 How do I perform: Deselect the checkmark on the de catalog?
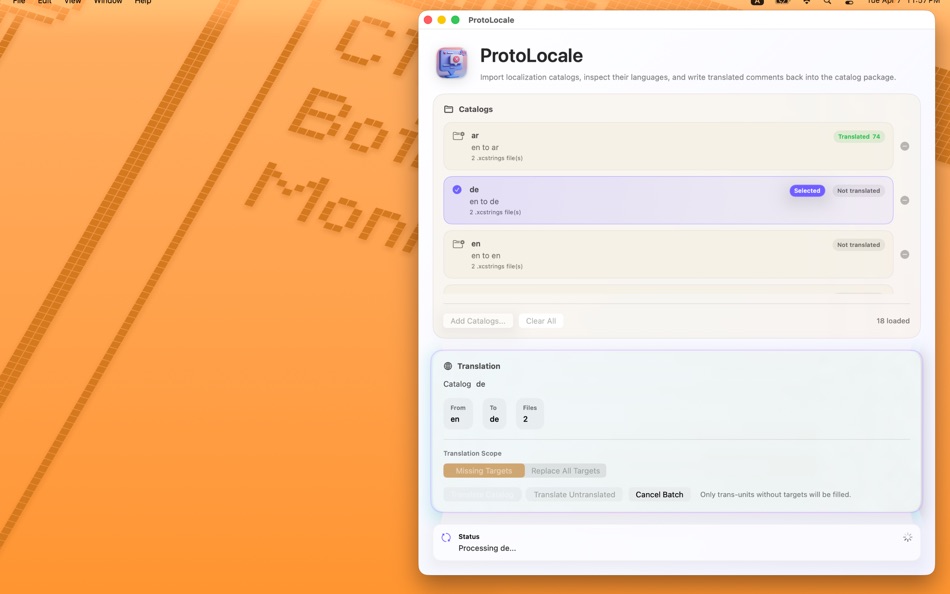pos(457,189)
